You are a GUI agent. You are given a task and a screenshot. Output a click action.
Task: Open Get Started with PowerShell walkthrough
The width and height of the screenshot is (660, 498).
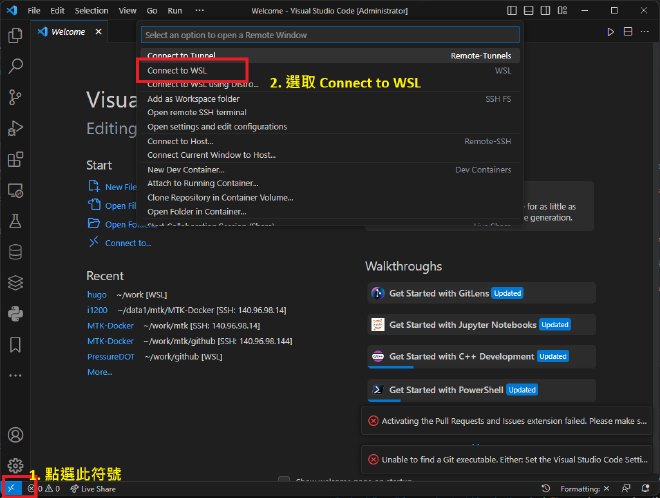click(482, 390)
